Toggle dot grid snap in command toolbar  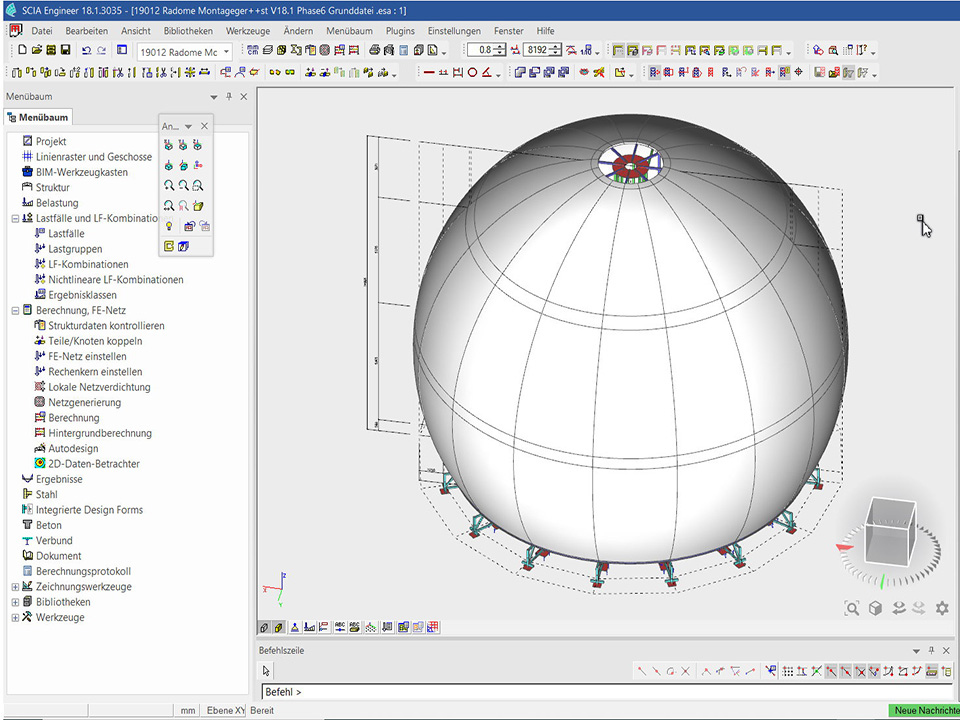pyautogui.click(x=788, y=671)
